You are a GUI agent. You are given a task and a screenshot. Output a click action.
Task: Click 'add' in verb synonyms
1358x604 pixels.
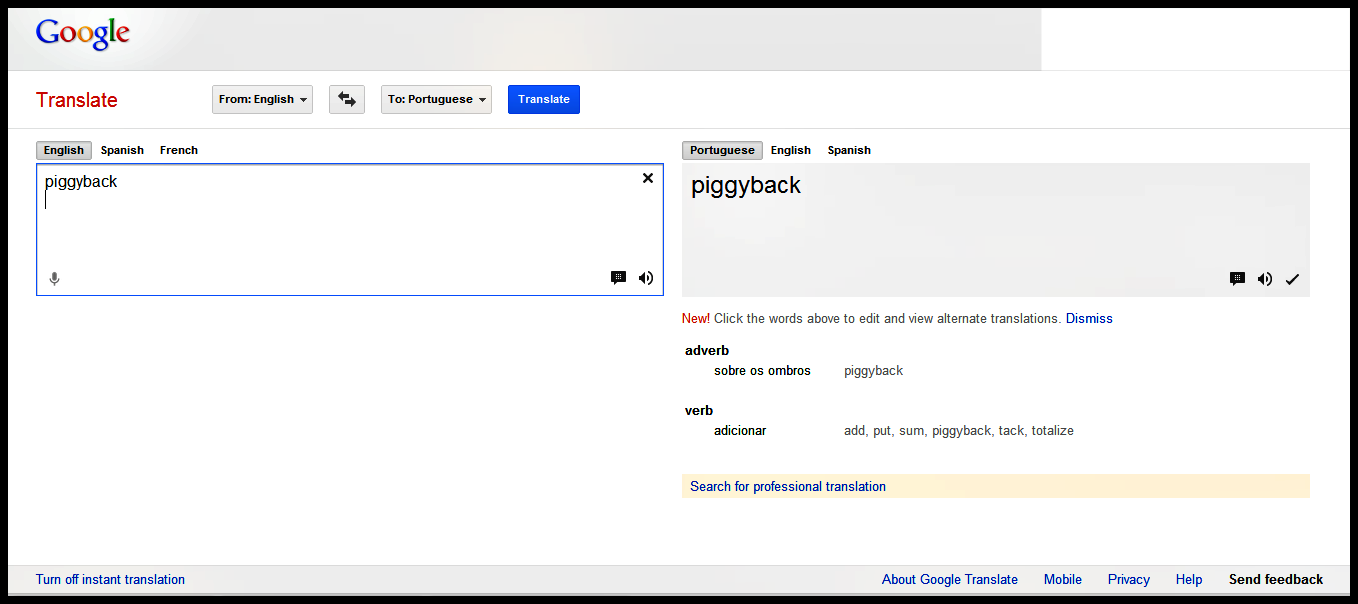855,430
